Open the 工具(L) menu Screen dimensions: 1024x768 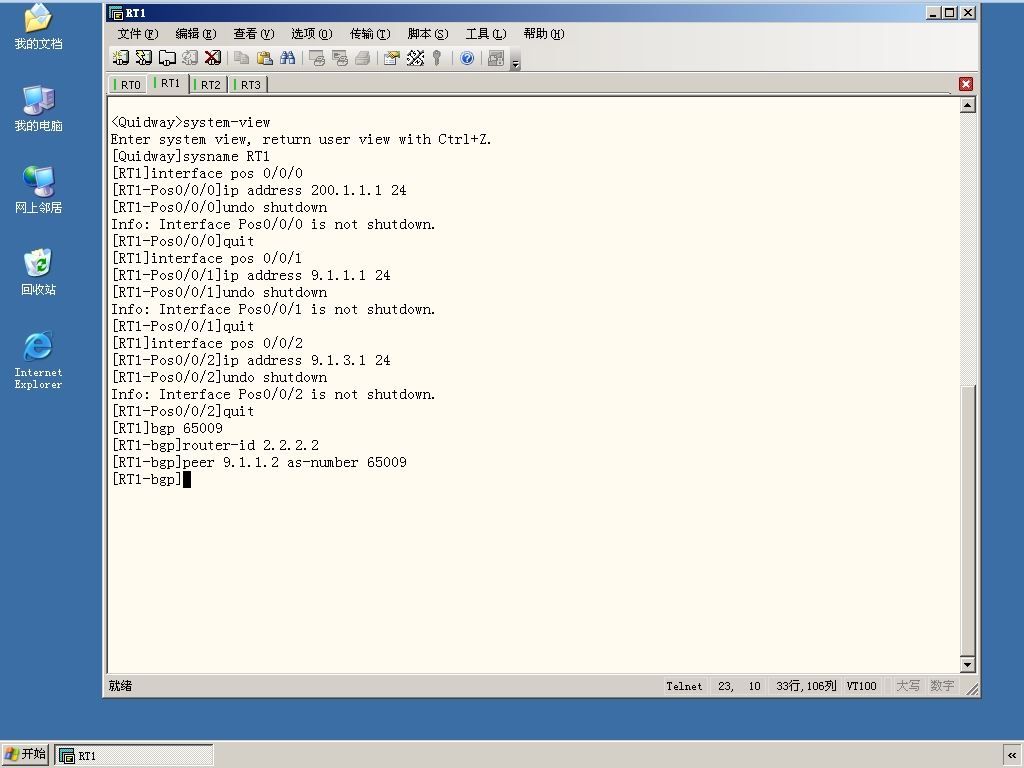pyautogui.click(x=486, y=34)
